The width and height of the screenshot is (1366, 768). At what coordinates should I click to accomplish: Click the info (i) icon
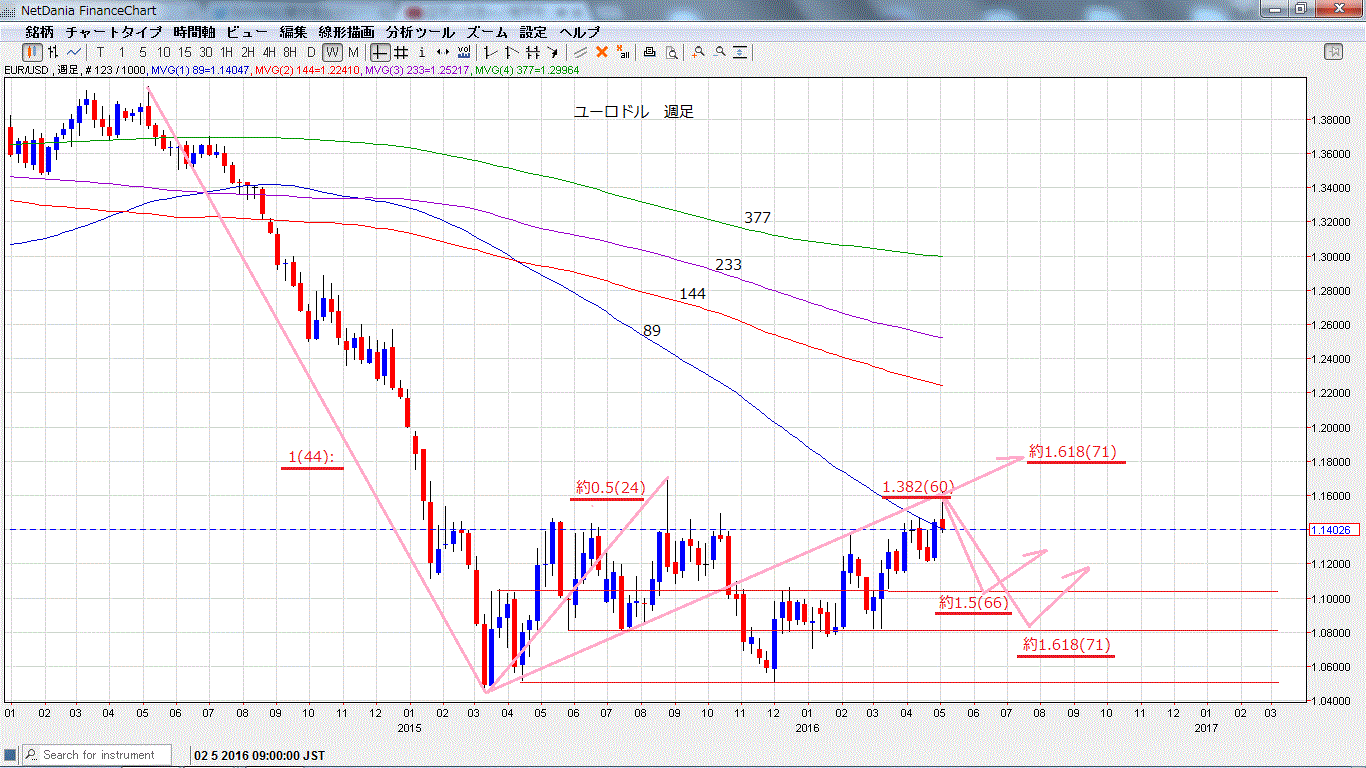pyautogui.click(x=422, y=51)
